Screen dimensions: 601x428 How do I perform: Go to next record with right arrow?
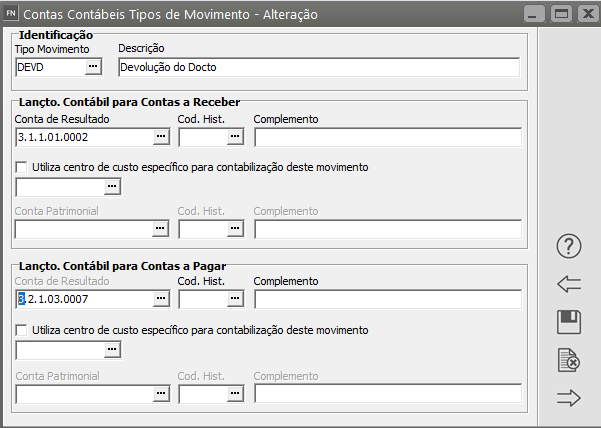click(568, 398)
